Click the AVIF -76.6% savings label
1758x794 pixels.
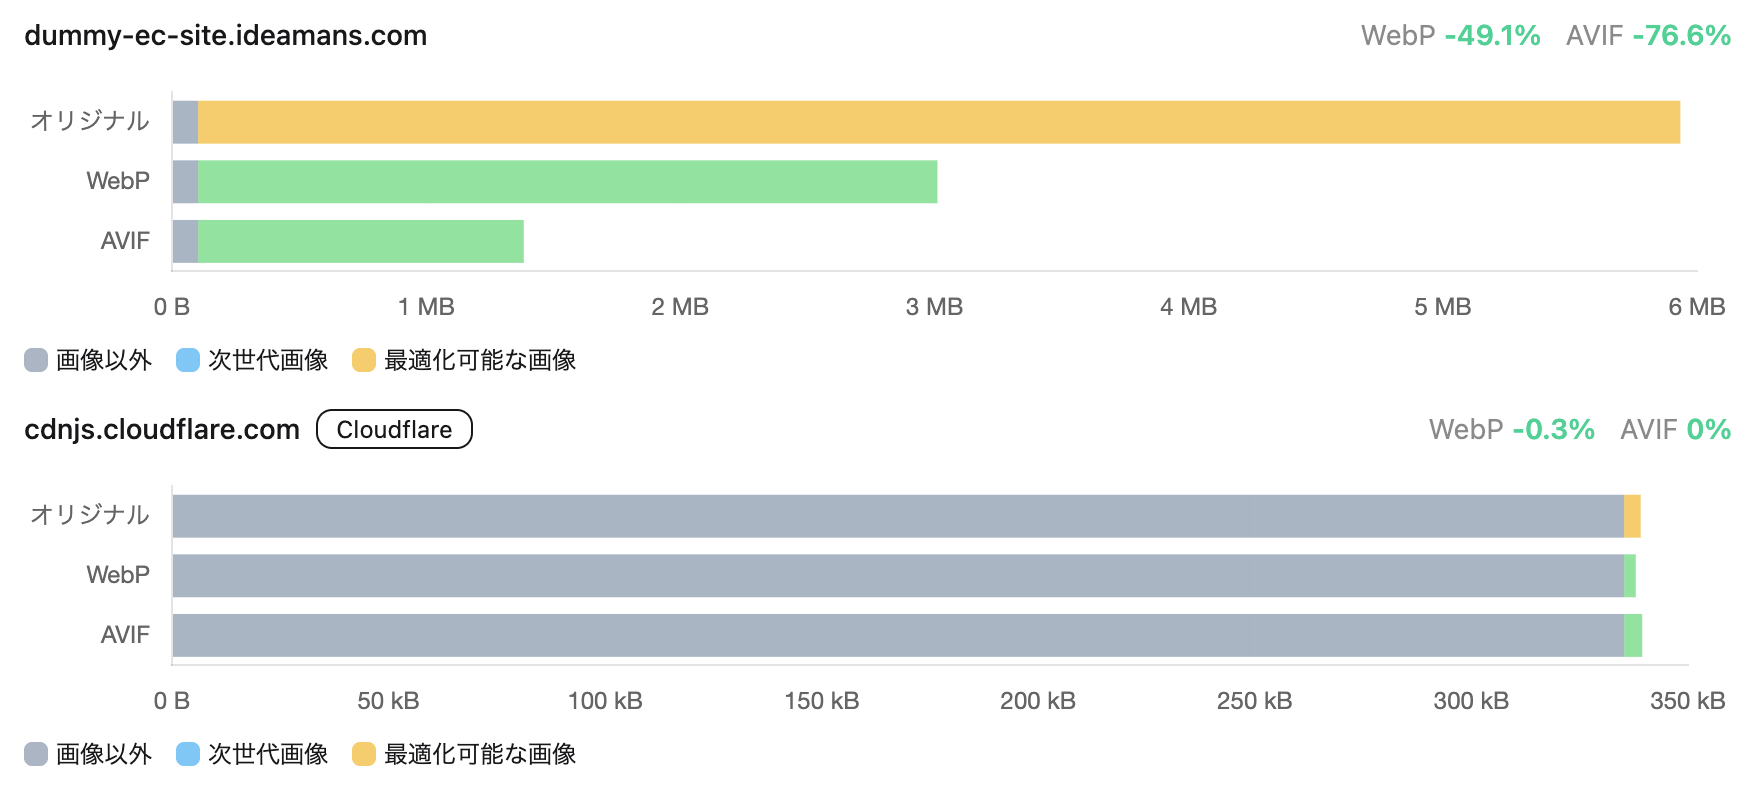(1648, 36)
